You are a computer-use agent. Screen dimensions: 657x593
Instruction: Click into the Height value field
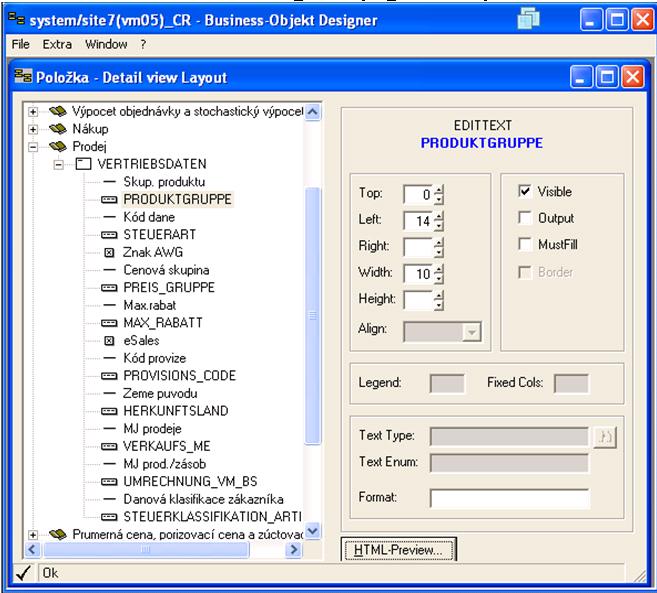[x=418, y=300]
